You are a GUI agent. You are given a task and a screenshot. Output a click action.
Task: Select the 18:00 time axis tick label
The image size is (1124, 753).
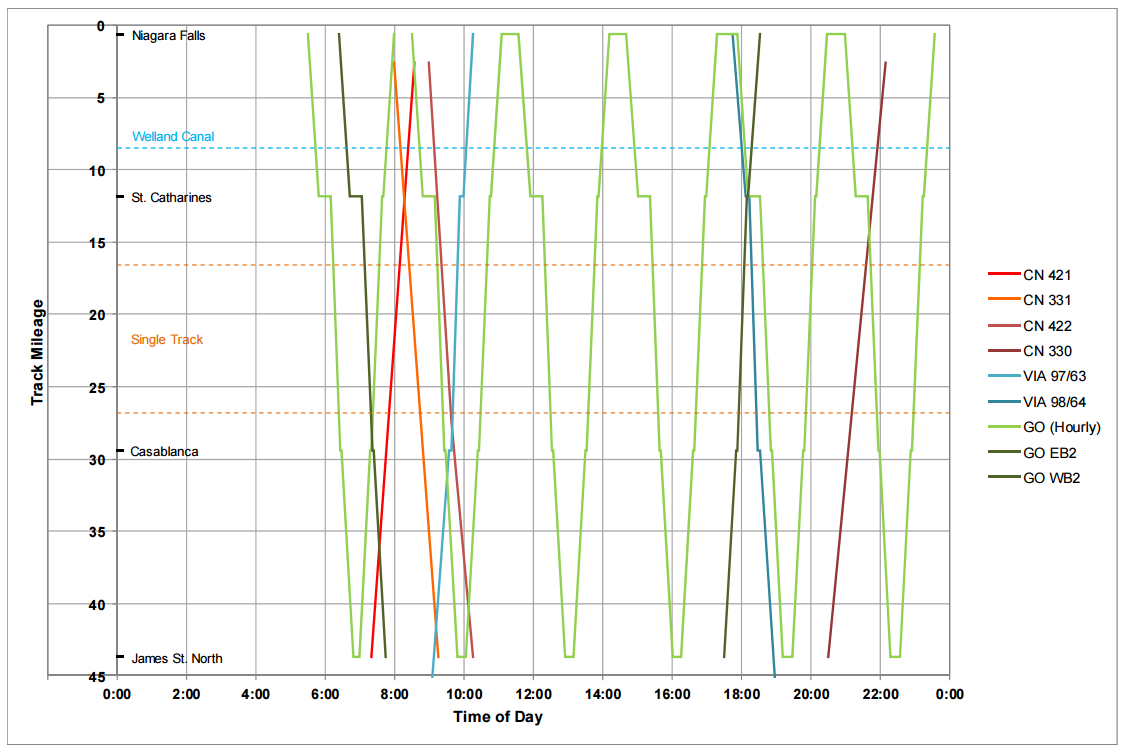point(741,695)
